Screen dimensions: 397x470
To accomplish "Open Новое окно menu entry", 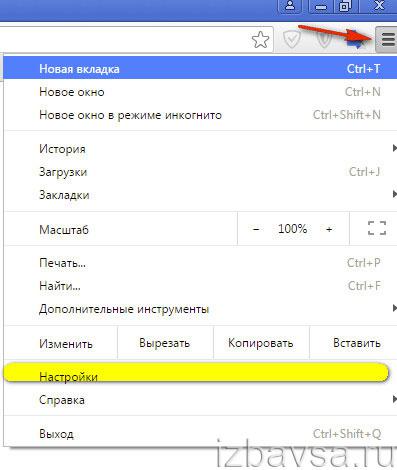I will click(200, 92).
